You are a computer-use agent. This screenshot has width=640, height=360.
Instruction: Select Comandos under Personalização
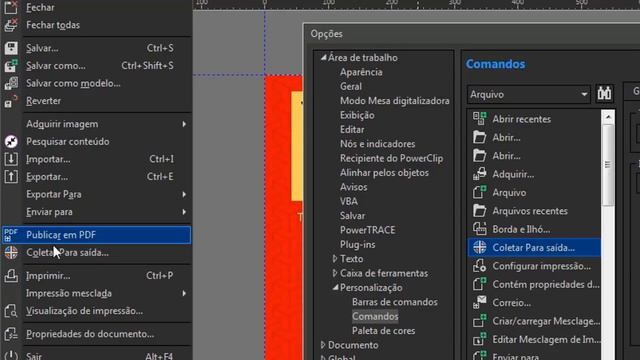pyautogui.click(x=375, y=316)
